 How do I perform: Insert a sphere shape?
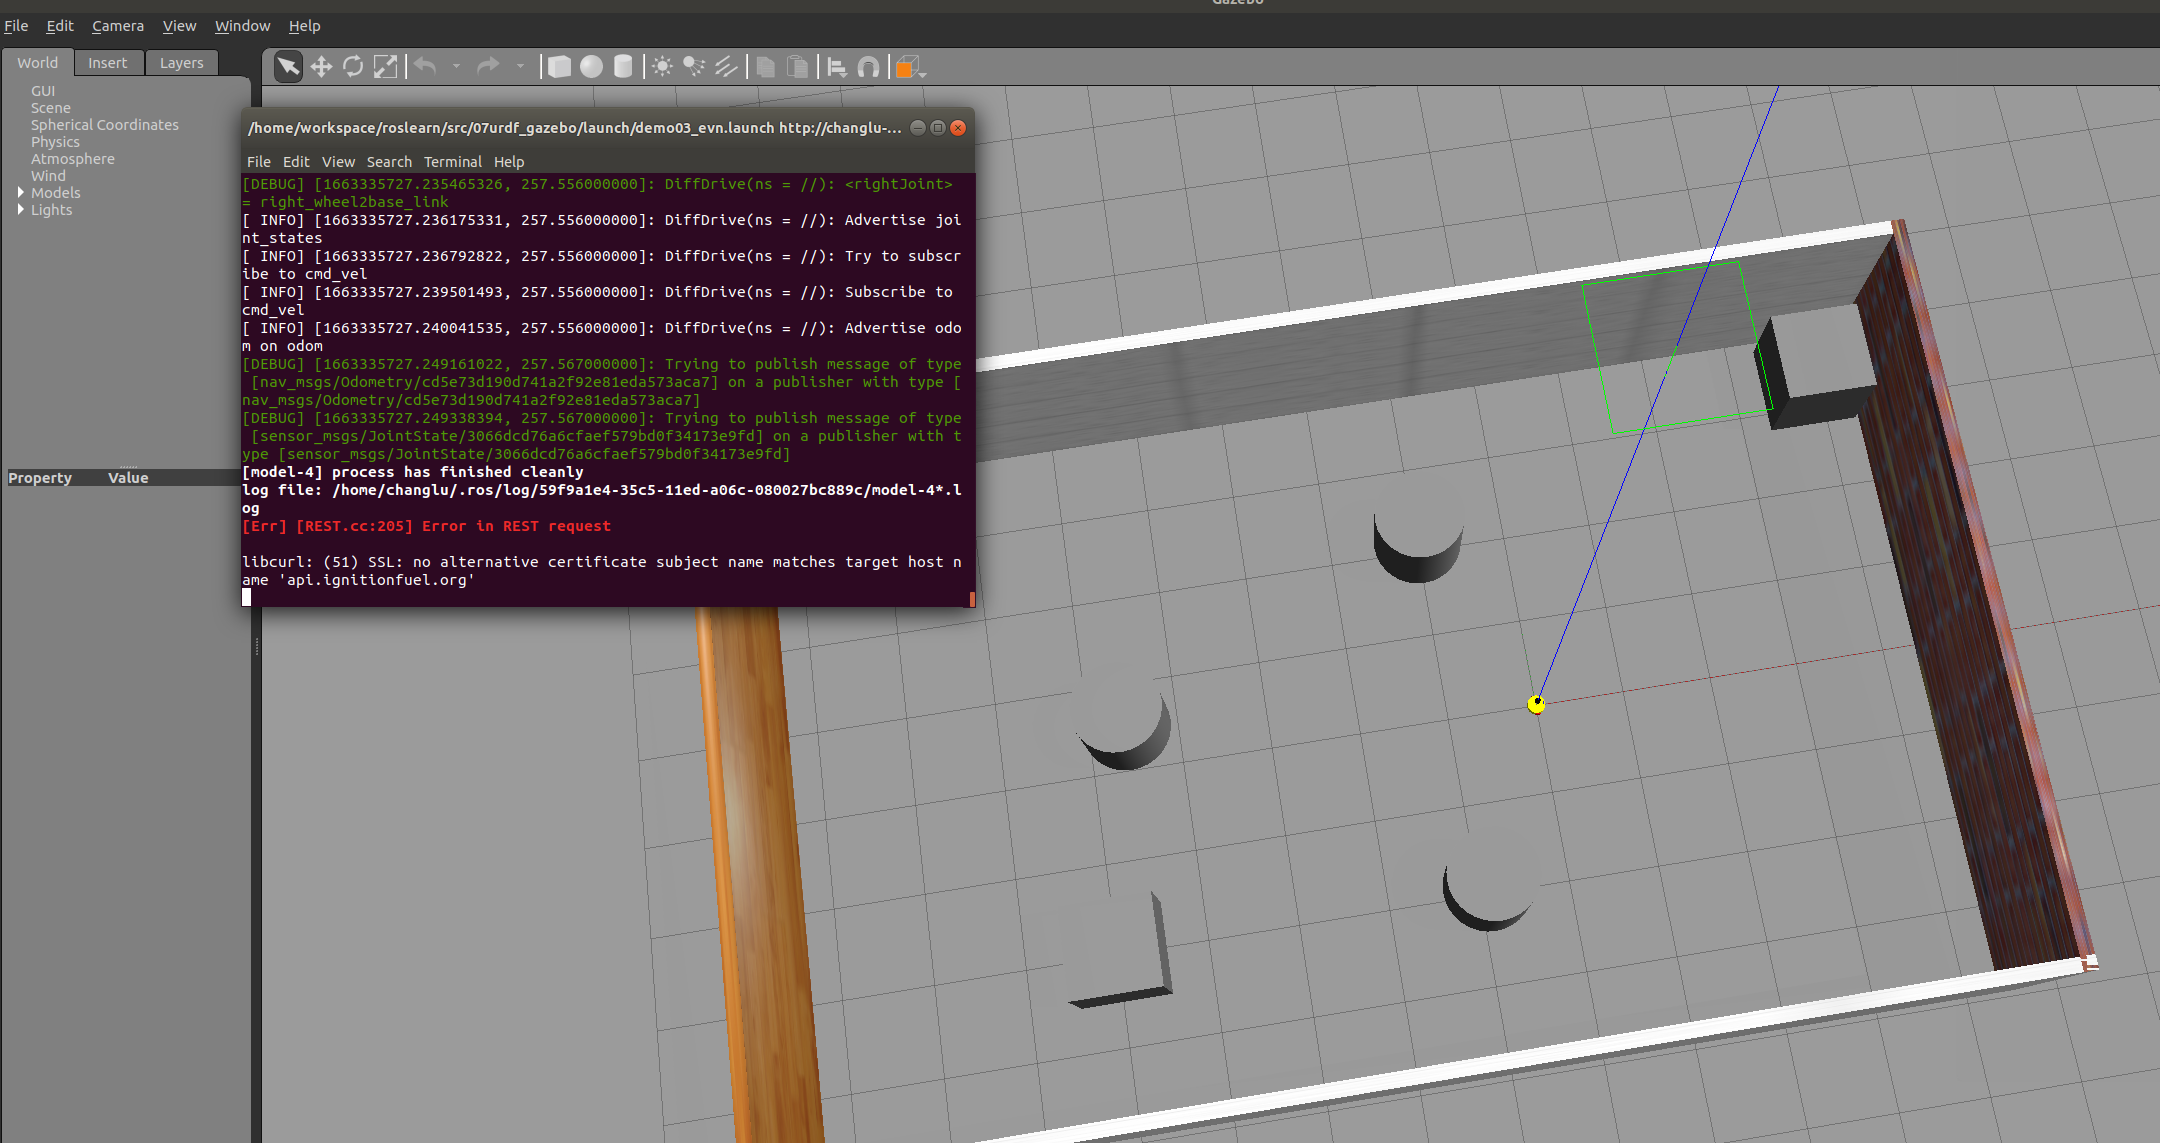[592, 67]
